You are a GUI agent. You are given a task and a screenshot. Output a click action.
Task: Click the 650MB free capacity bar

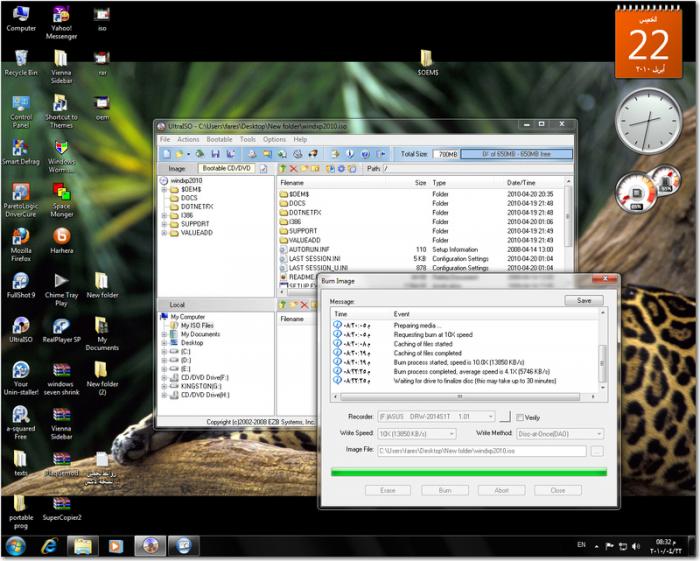click(517, 154)
